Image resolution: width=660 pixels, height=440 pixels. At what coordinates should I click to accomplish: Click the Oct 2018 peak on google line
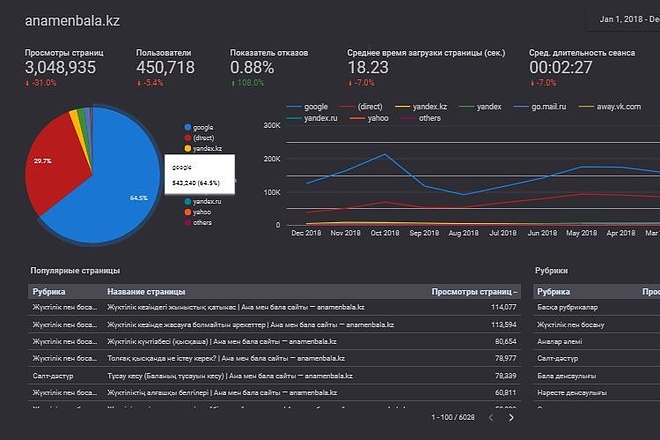point(385,154)
